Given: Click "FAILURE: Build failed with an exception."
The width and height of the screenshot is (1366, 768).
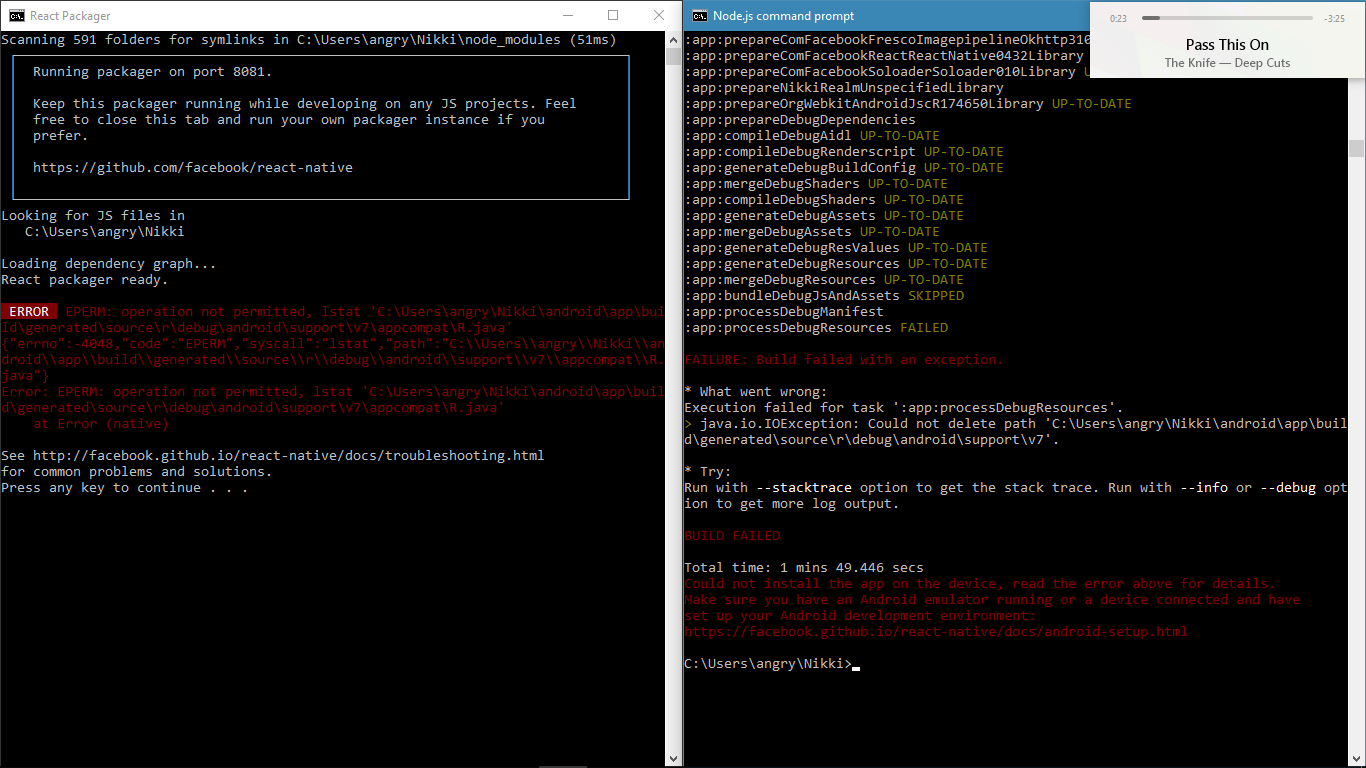Looking at the screenshot, I should [x=844, y=360].
